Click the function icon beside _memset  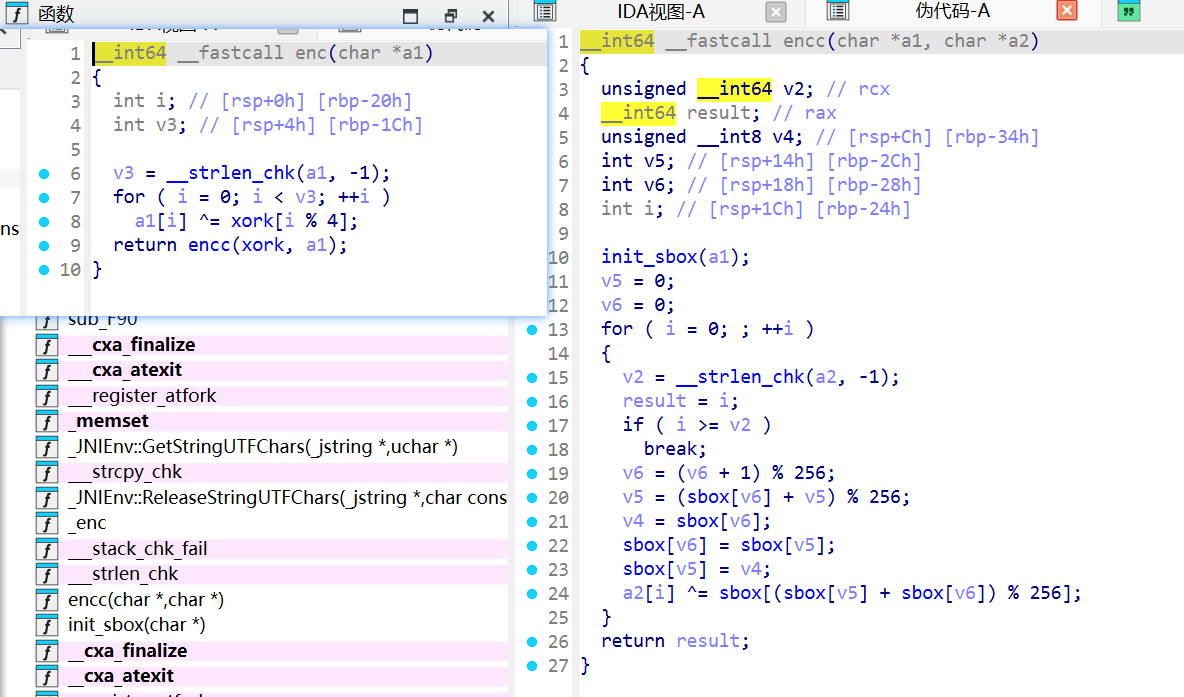coord(46,421)
